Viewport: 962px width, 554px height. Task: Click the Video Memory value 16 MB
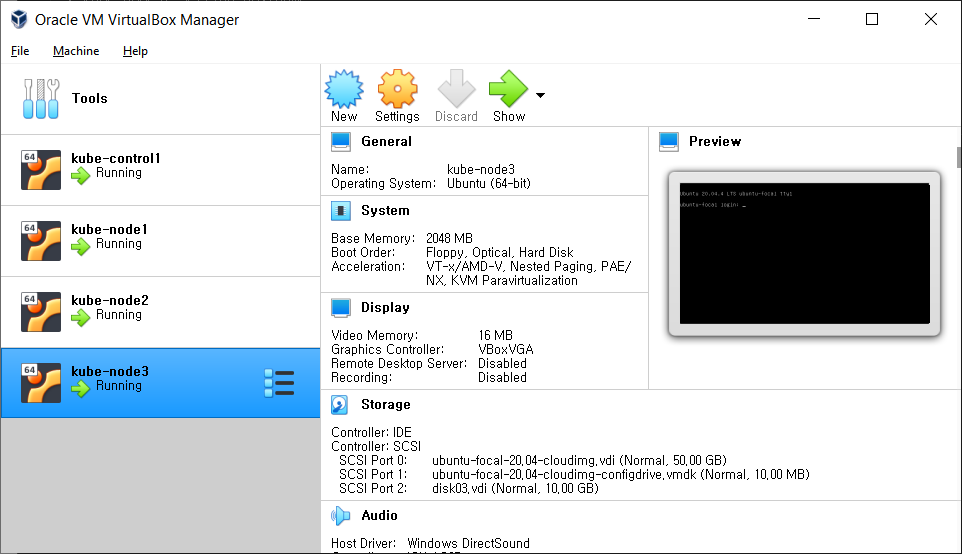495,335
